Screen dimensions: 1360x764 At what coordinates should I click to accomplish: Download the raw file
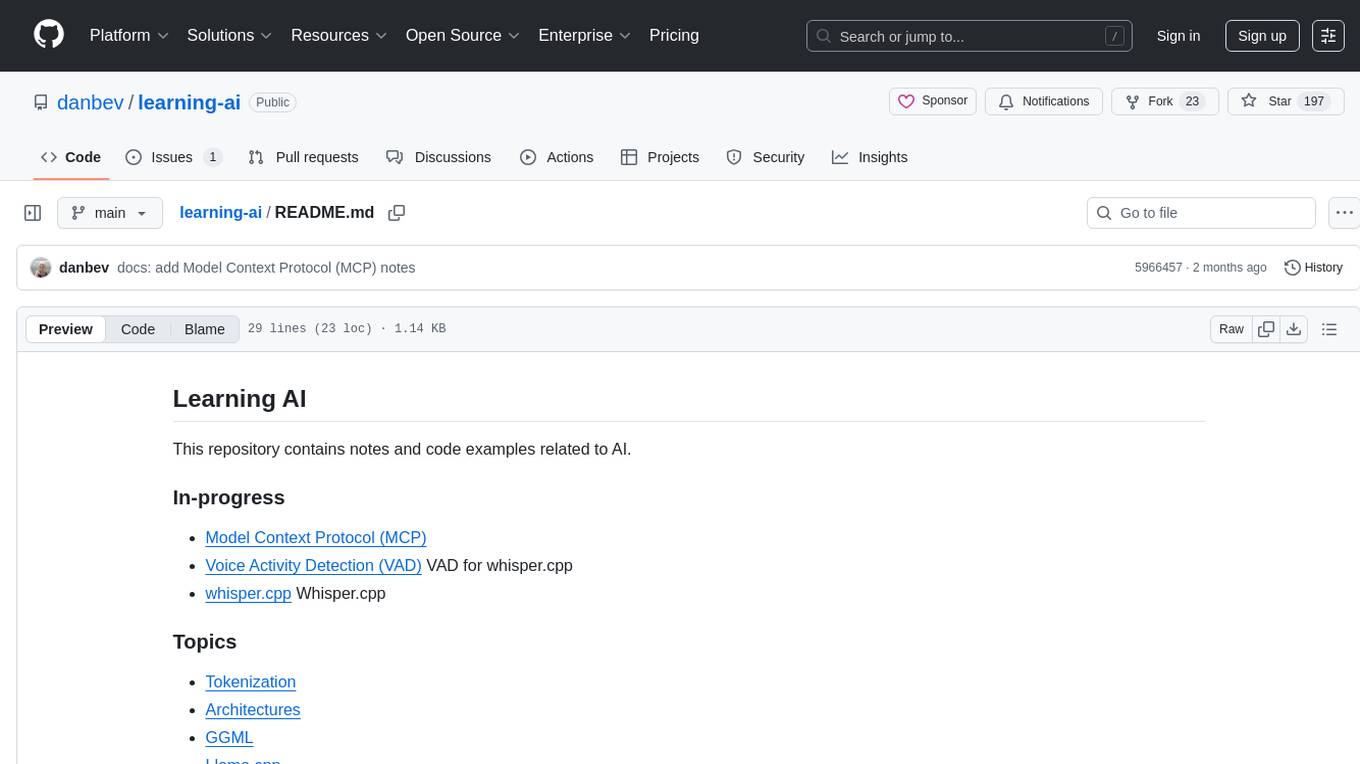(1294, 329)
